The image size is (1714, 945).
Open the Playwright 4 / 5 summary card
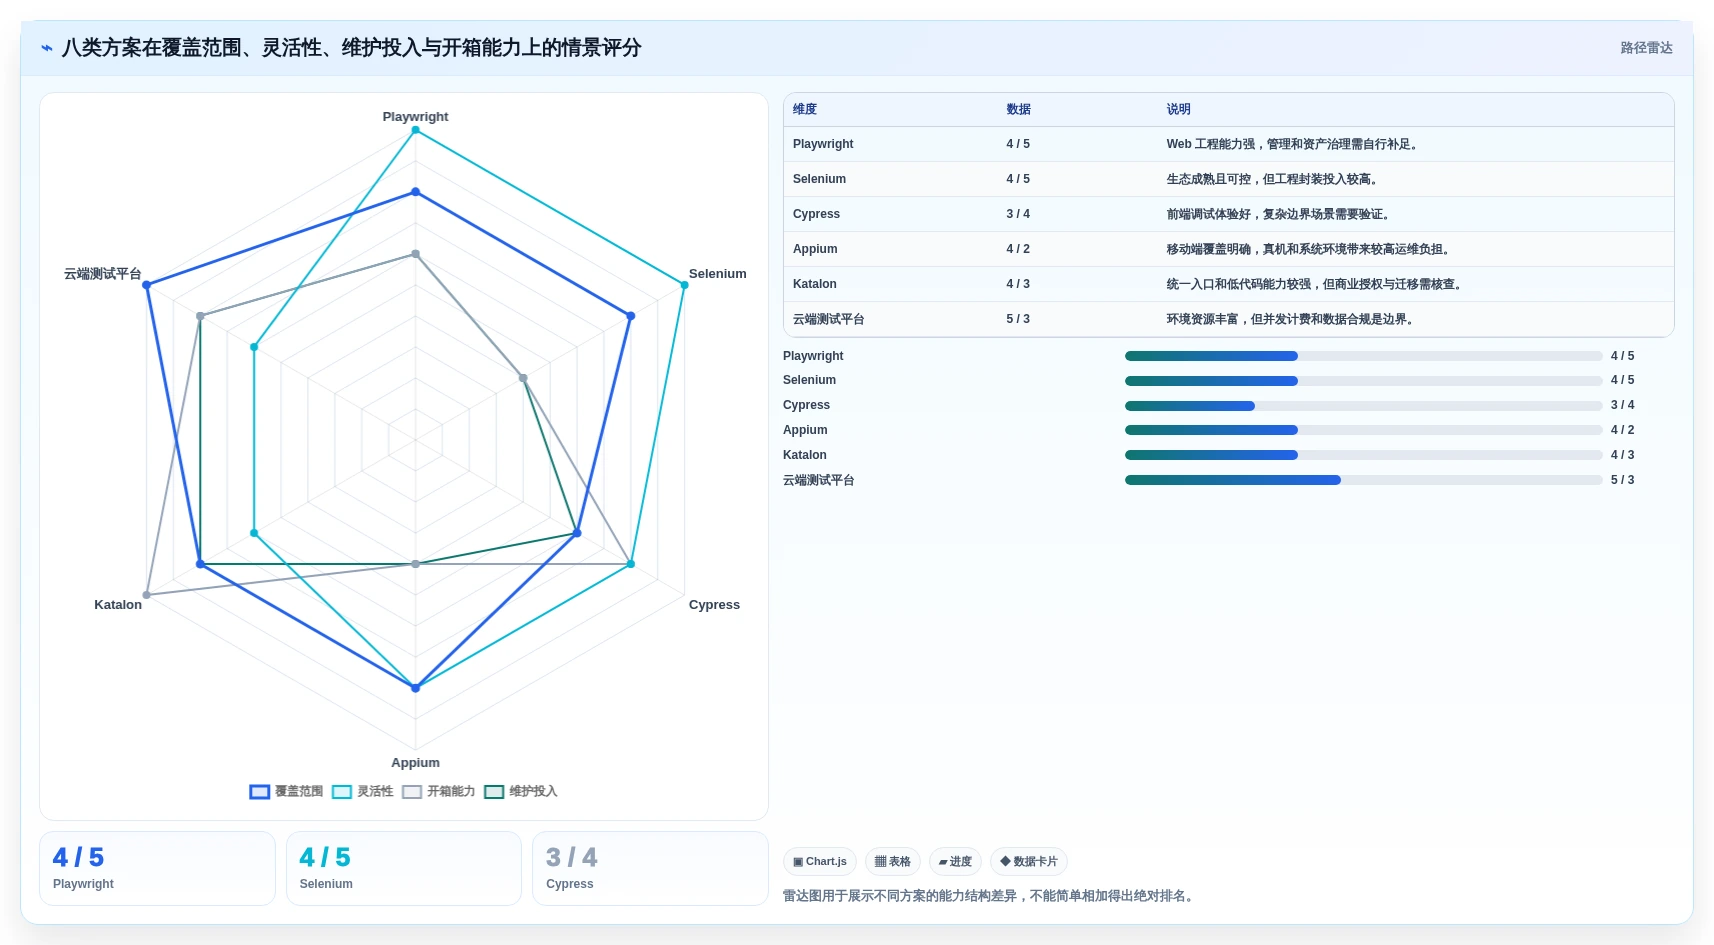pos(157,869)
